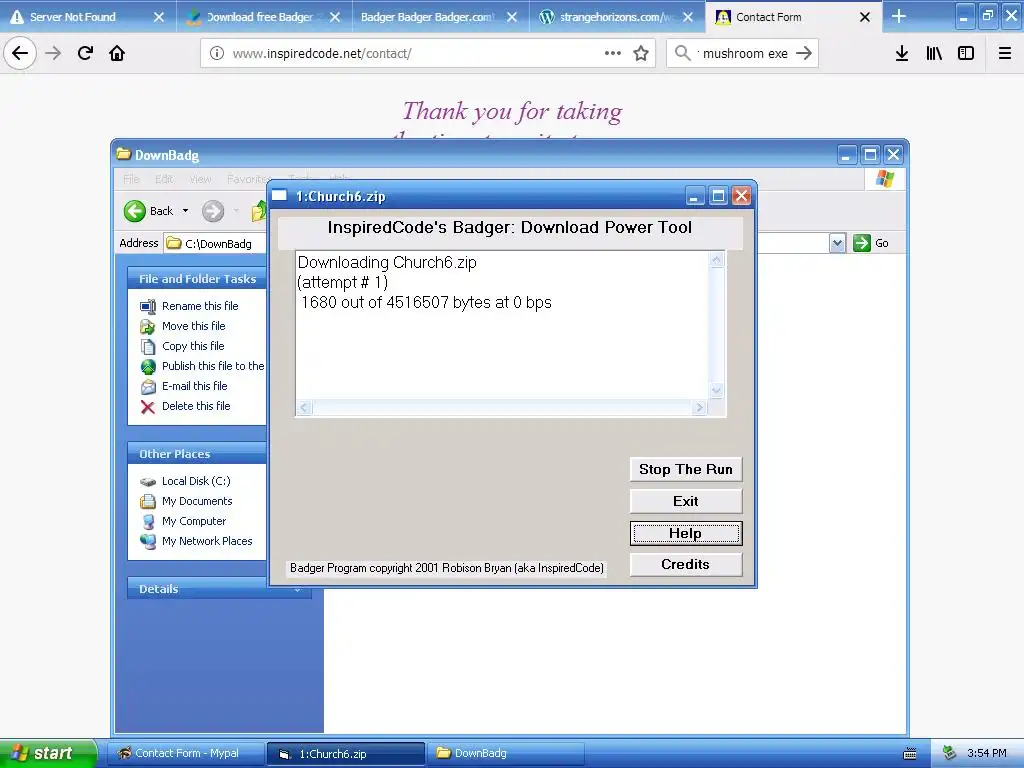Click the down arrow of log scrollbar
The image size is (1024, 768).
tap(716, 391)
